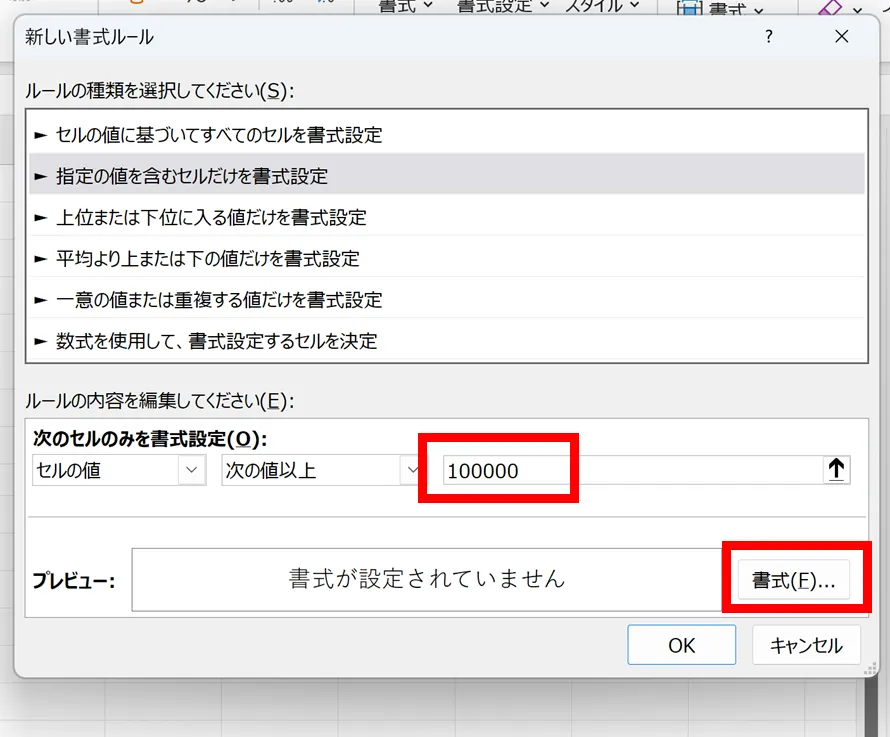Select 指定の値を含むセルだけを書式設定 rule type
The width and height of the screenshot is (890, 737).
[192, 176]
